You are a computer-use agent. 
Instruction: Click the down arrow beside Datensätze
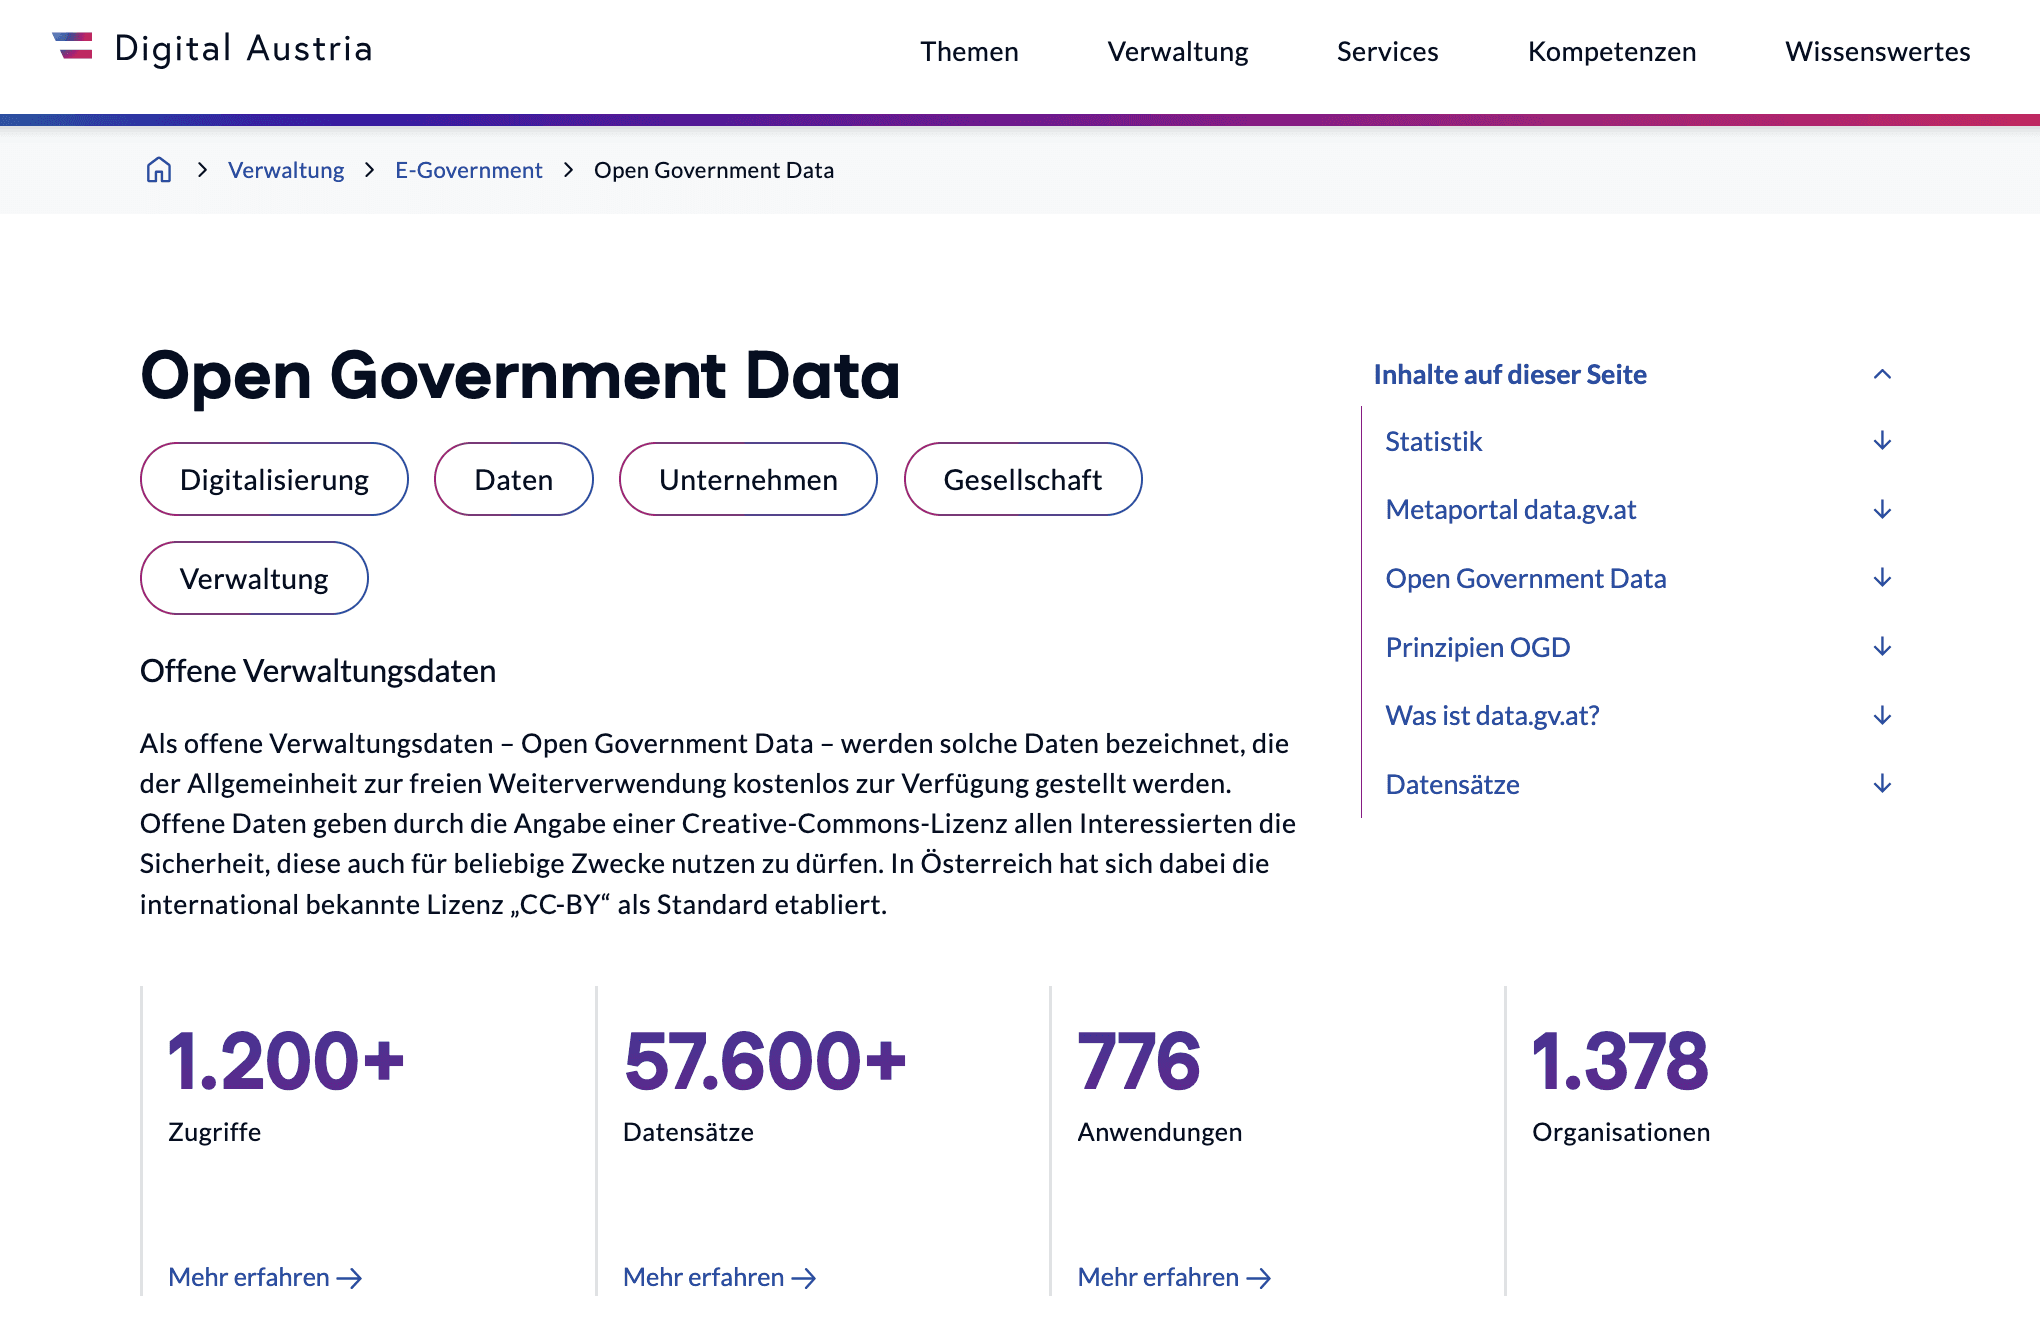(1882, 784)
